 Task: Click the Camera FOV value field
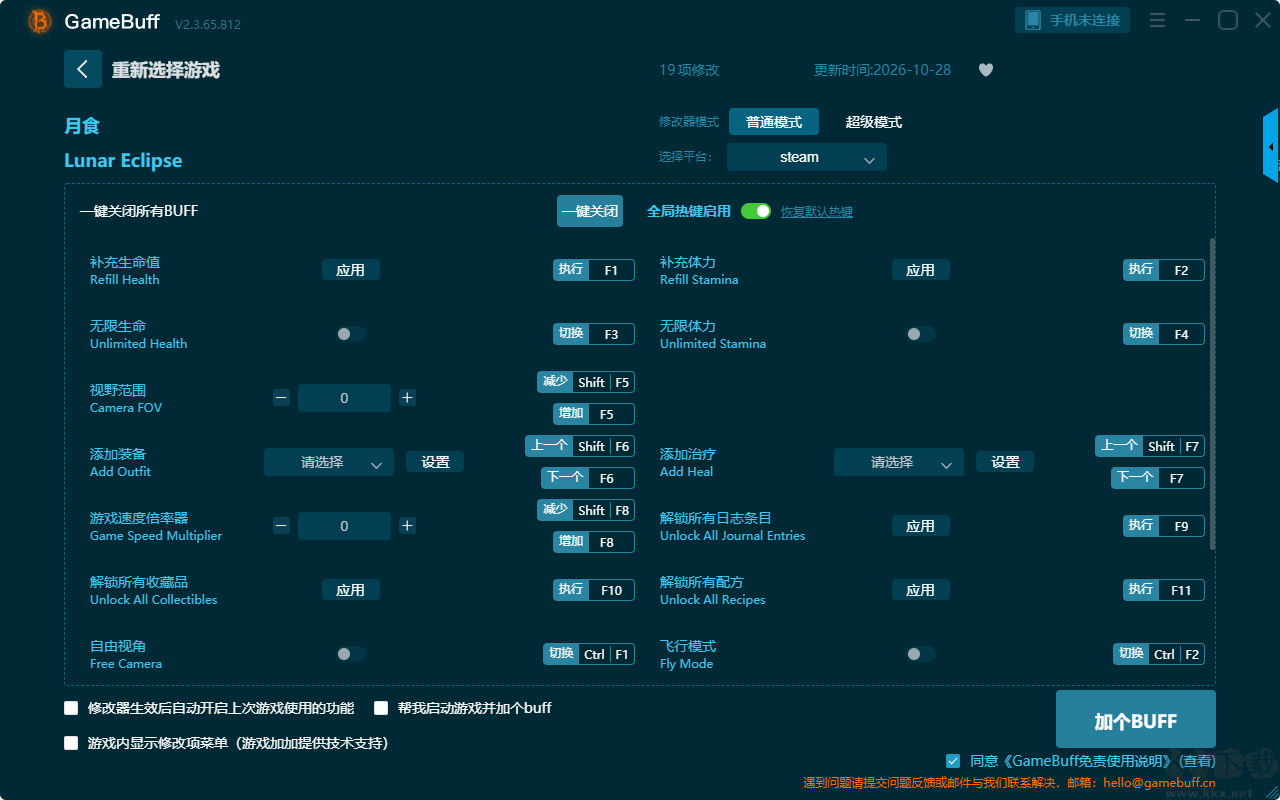click(x=344, y=398)
